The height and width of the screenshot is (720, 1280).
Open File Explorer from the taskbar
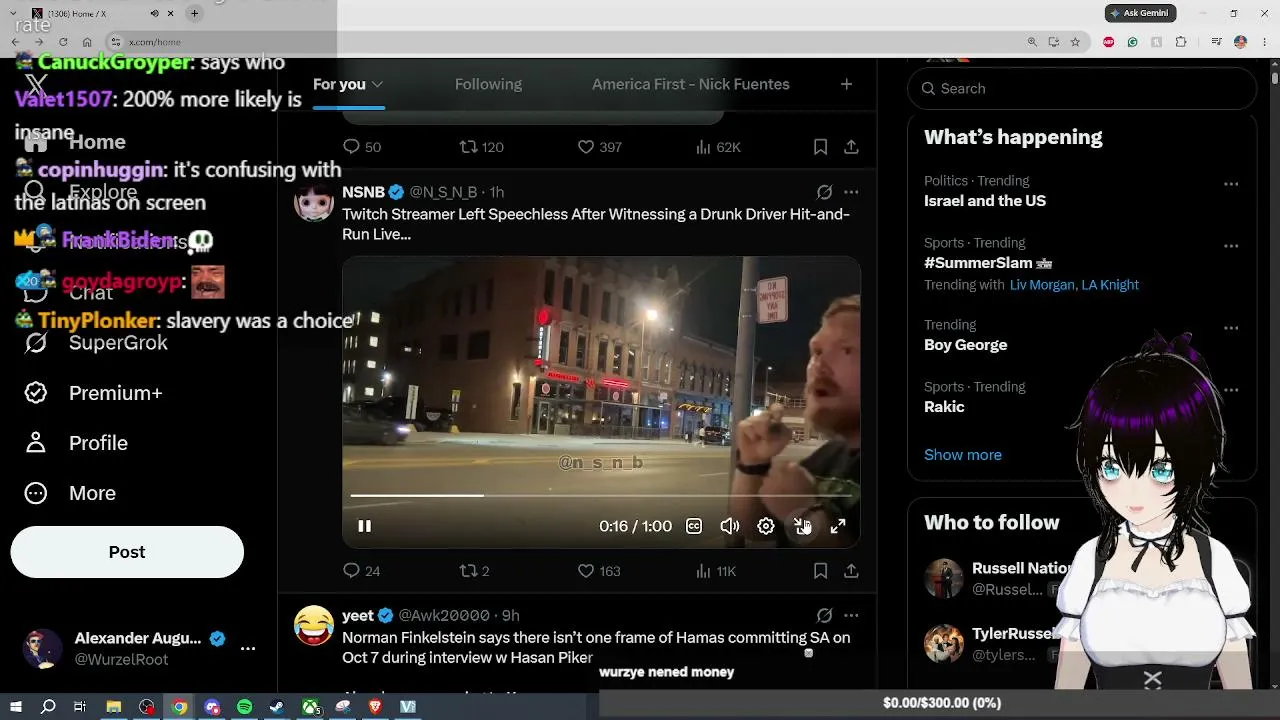[114, 707]
